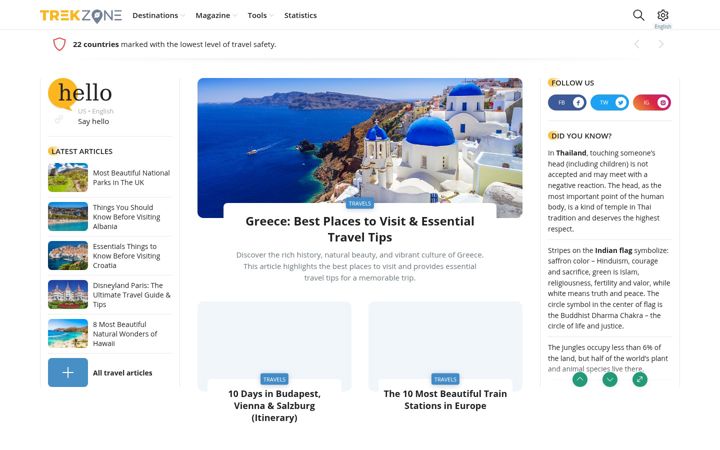This screenshot has width=720, height=450.
Task: Click the TrekZone logo
Action: tap(81, 16)
